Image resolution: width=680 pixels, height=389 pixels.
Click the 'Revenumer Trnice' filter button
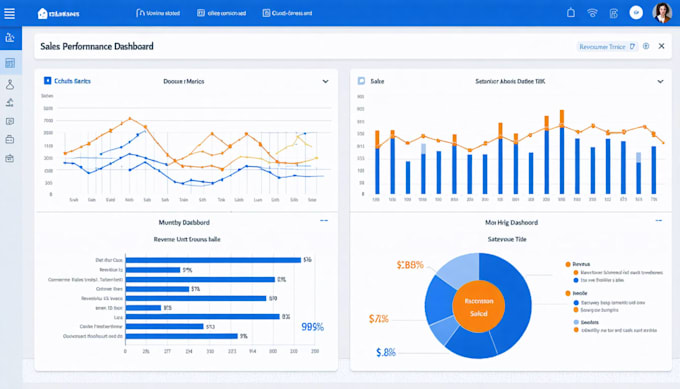[607, 46]
